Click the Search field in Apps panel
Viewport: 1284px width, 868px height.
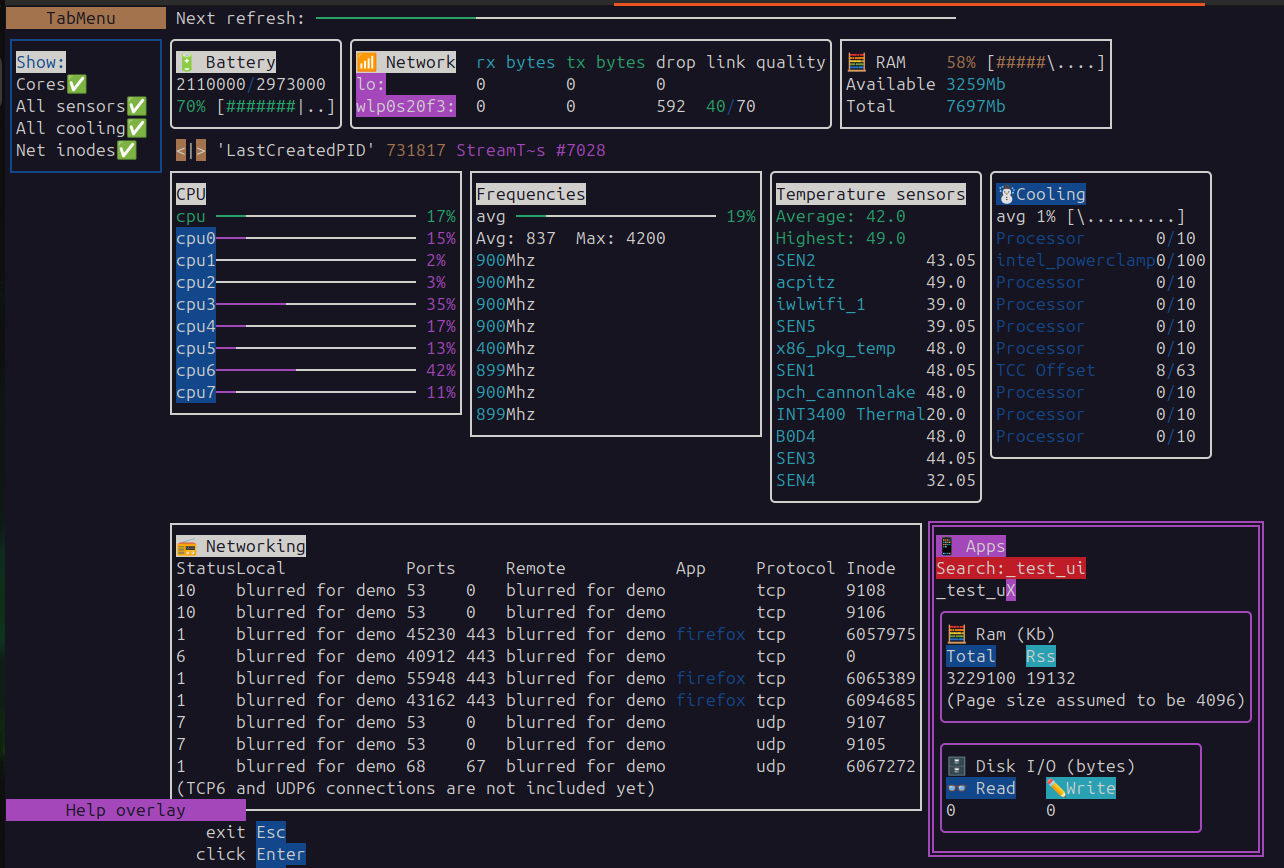tap(1011, 568)
